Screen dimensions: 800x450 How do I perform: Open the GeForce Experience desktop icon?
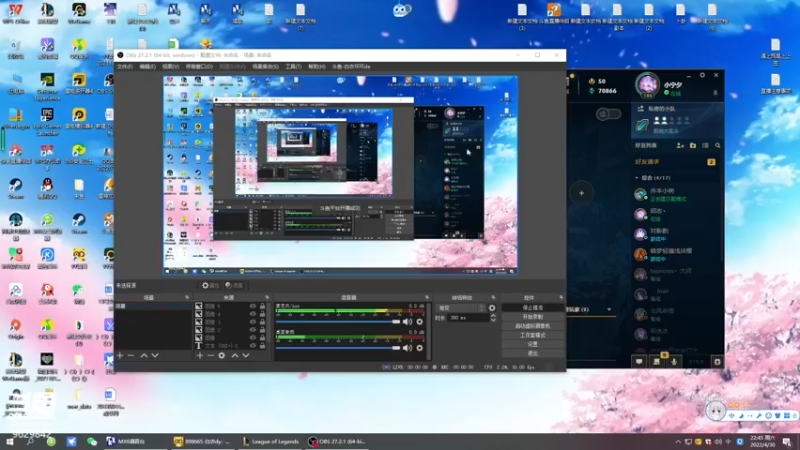47,86
